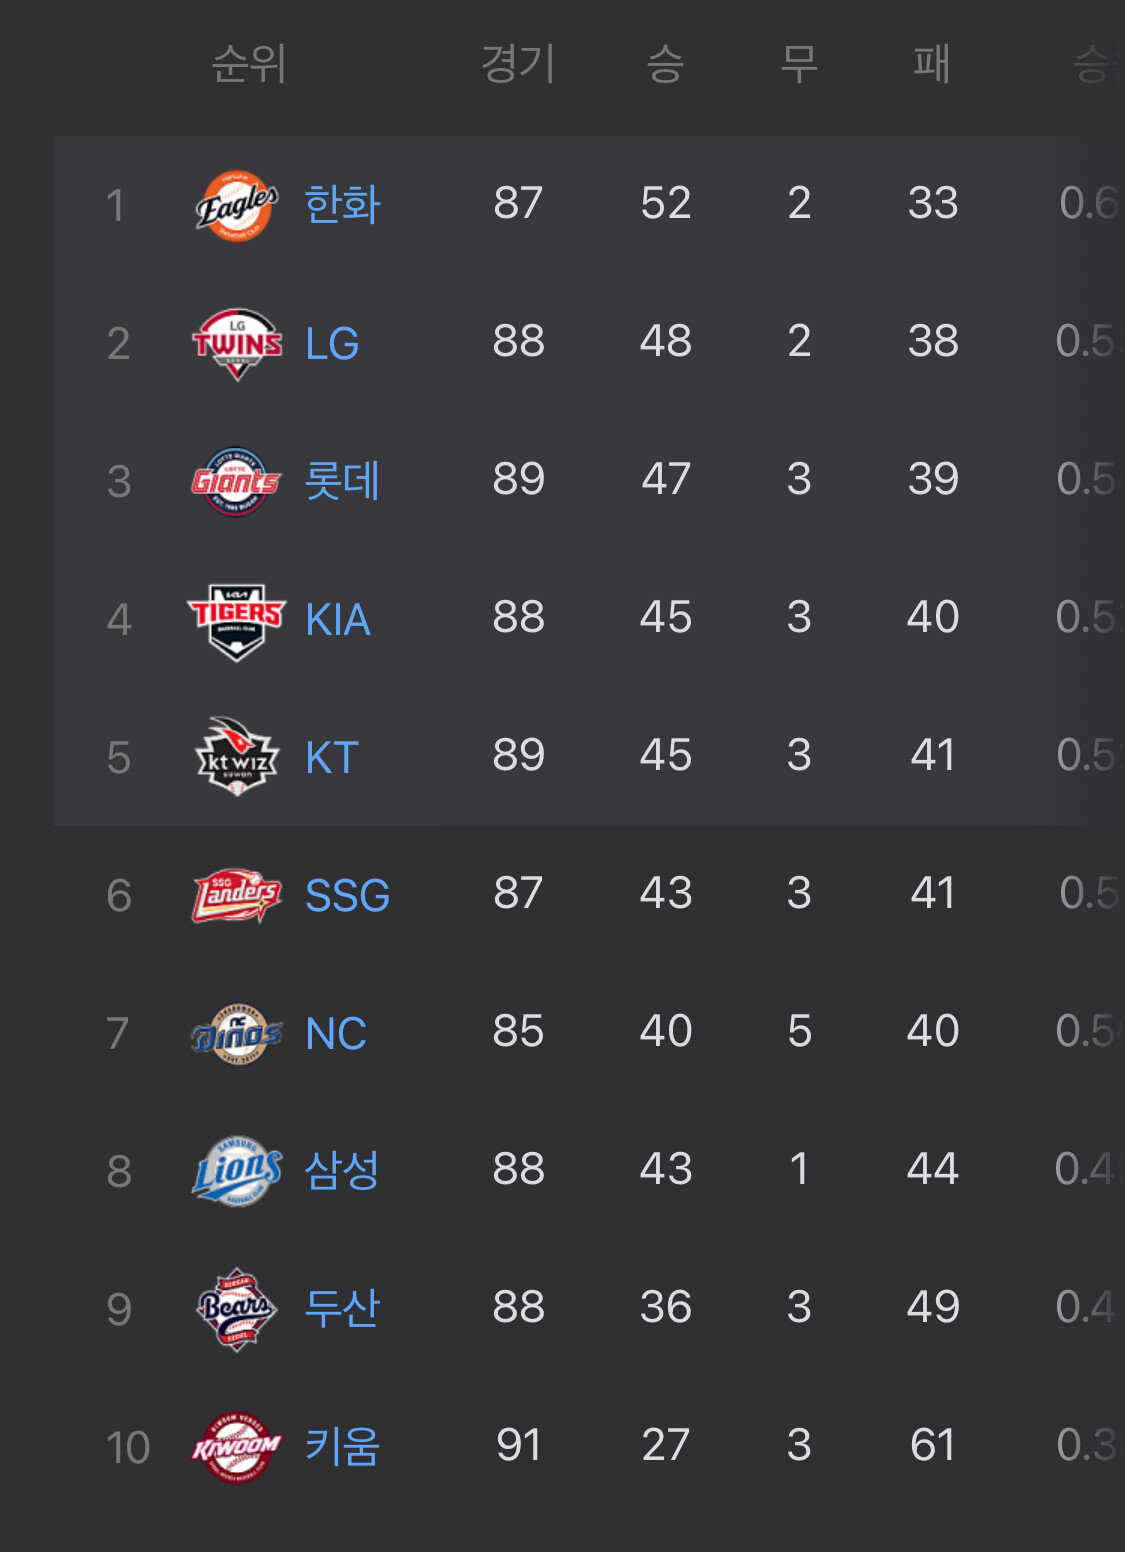Select the 승 wins column header

pos(666,65)
